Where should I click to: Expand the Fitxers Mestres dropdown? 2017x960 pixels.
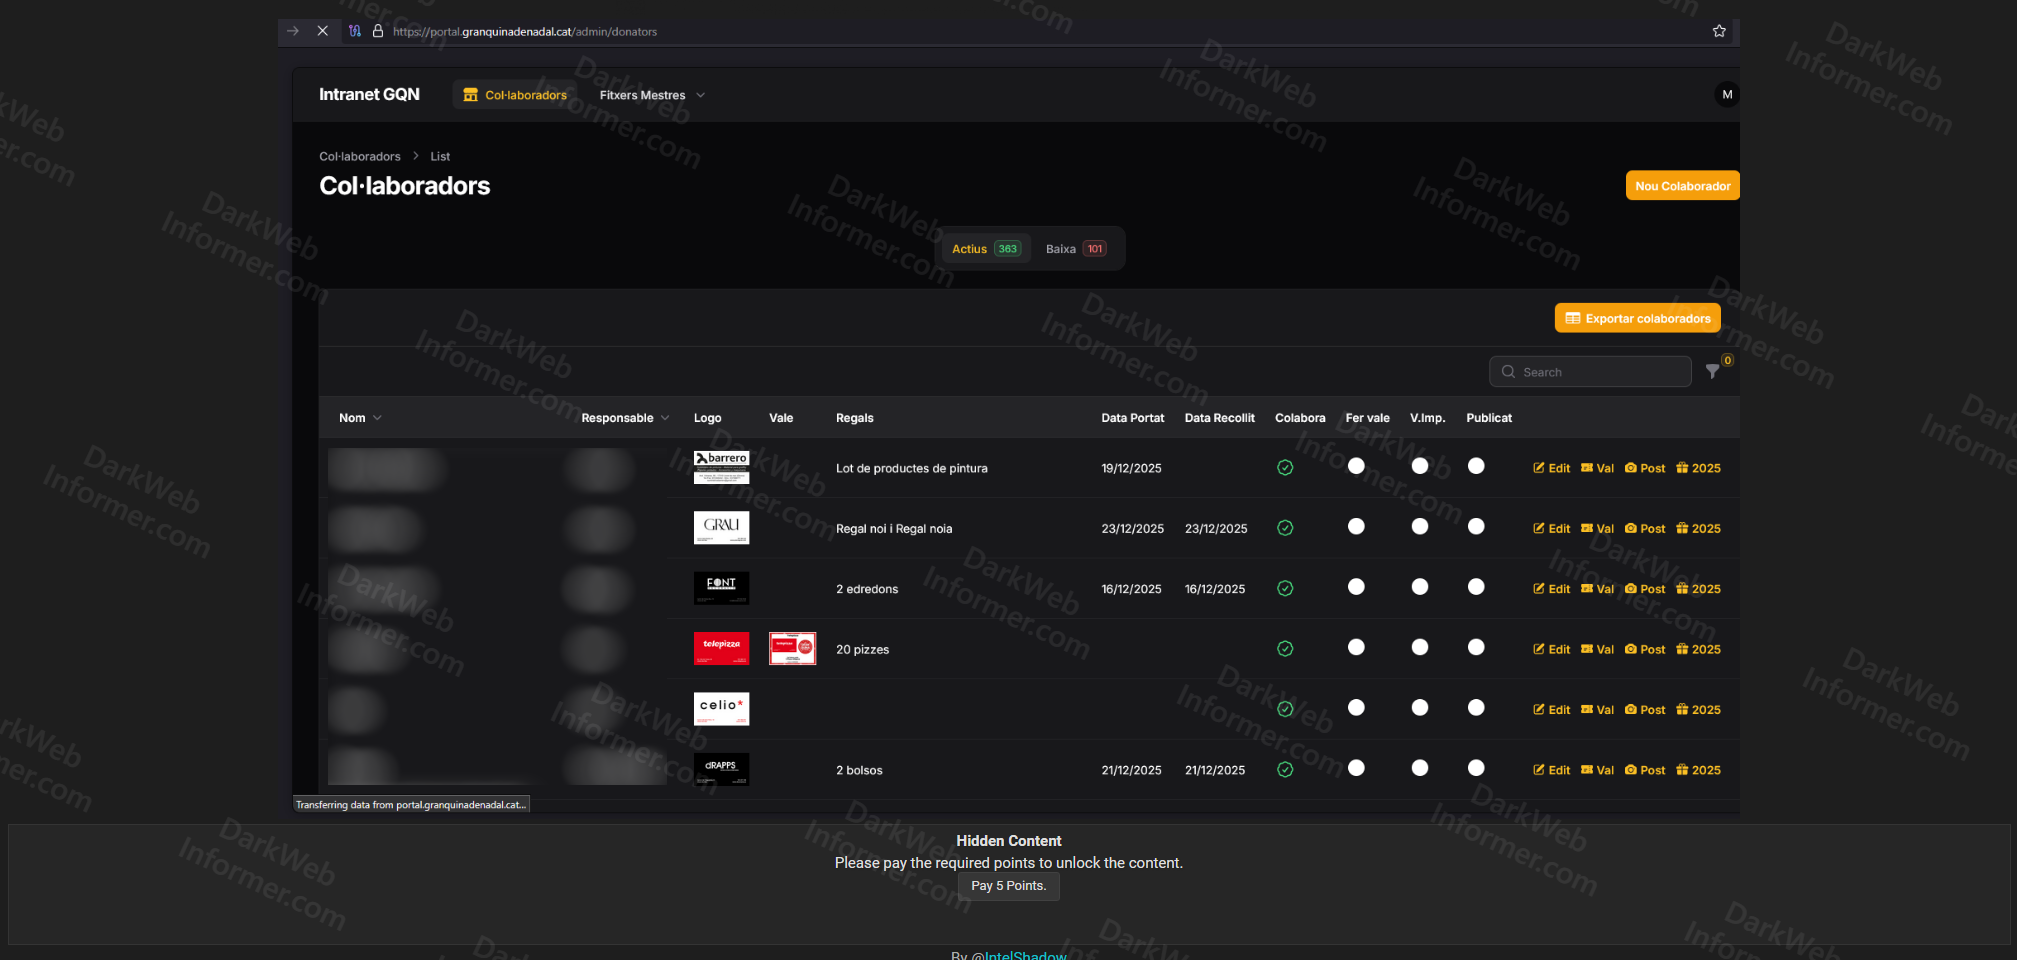(x=652, y=95)
